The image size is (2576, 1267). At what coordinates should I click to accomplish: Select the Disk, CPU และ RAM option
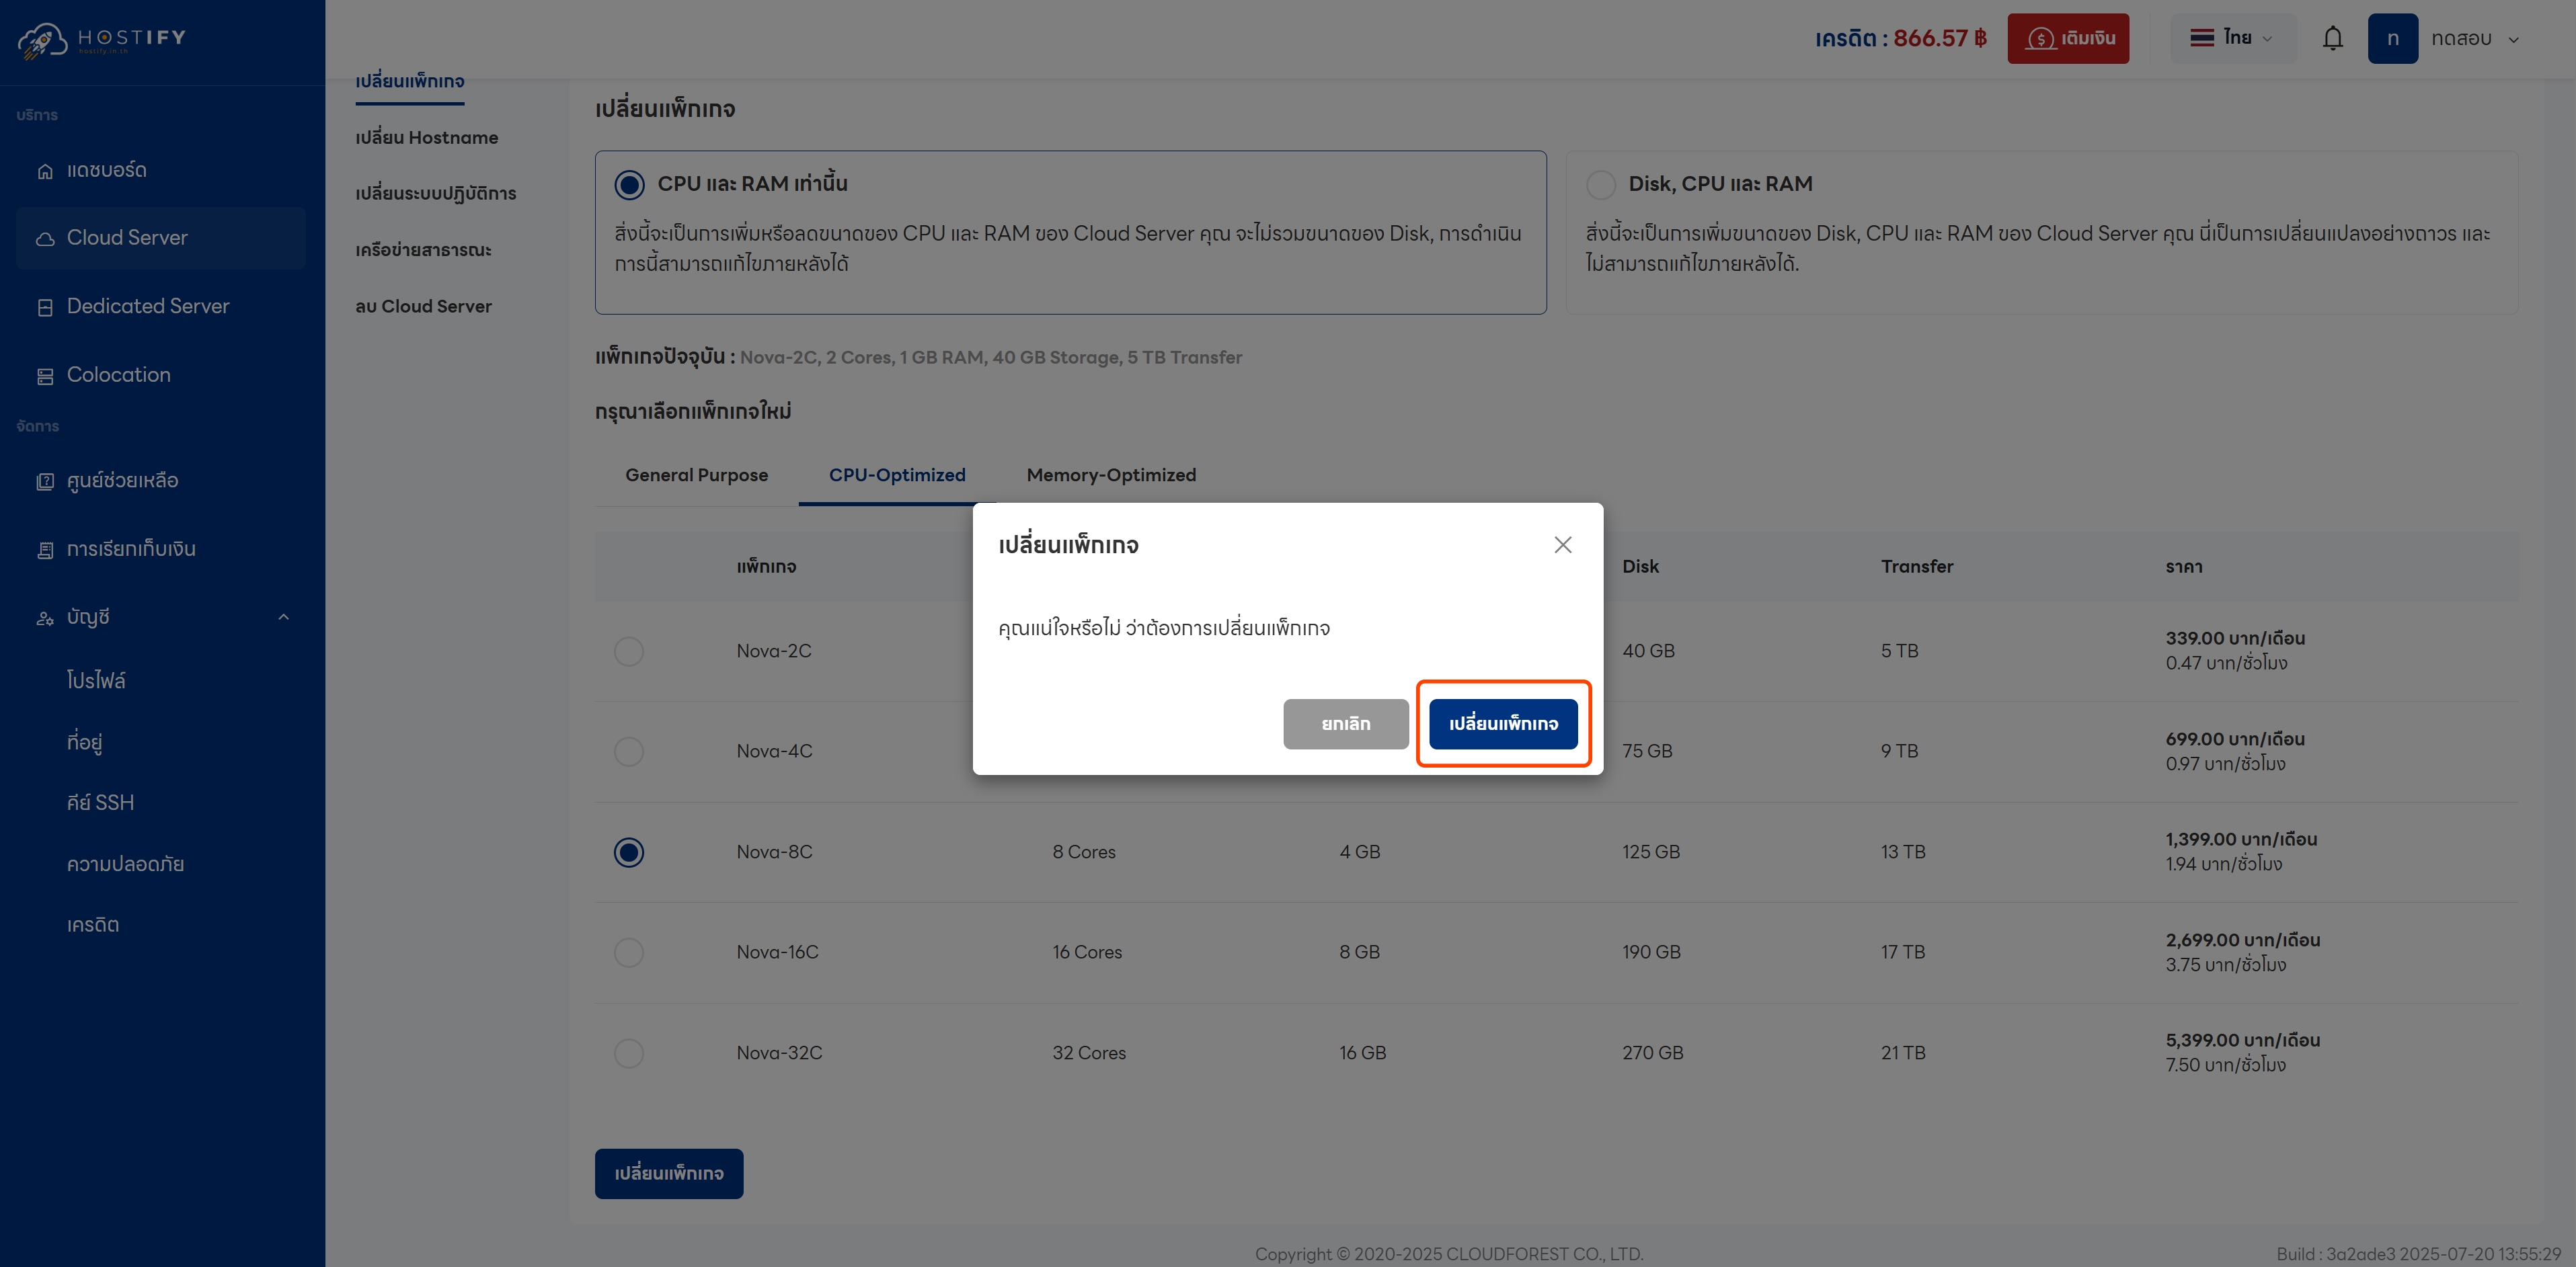(1601, 185)
